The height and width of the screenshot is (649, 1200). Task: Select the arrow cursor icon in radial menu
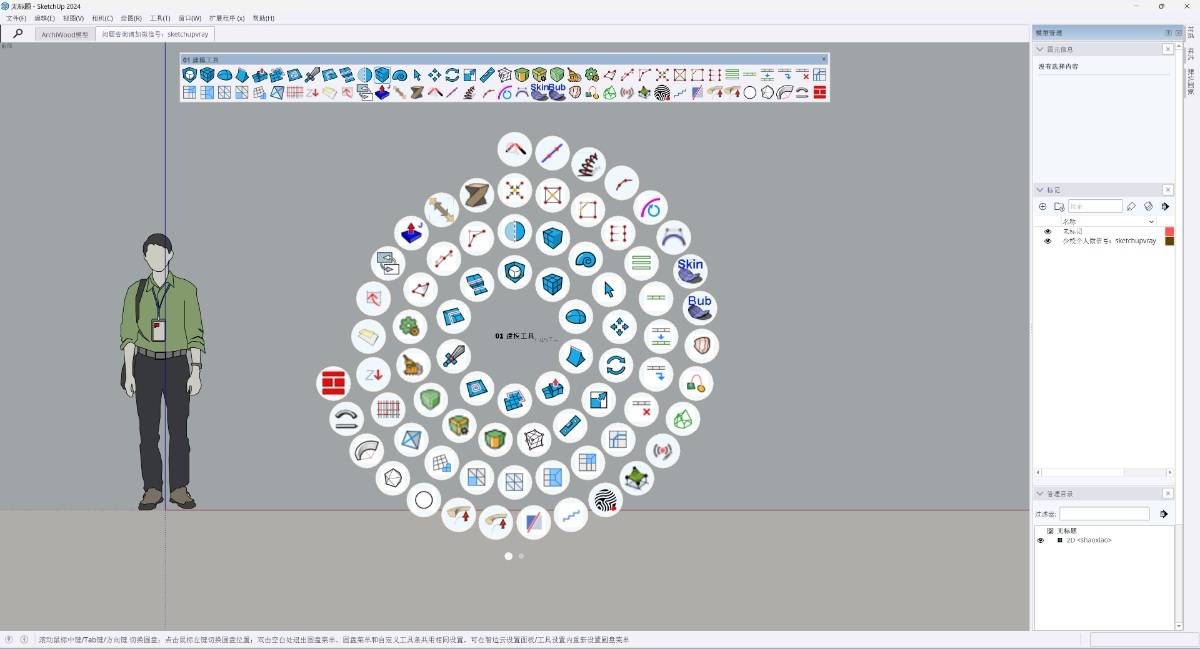[607, 290]
